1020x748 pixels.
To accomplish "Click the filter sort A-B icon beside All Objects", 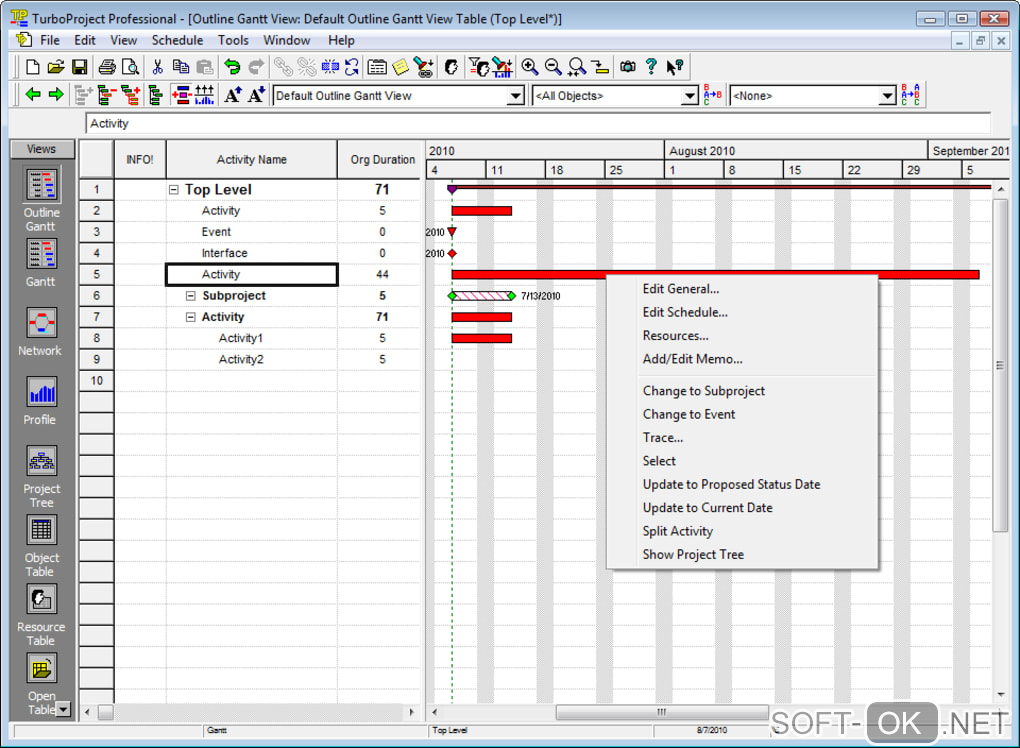I will (x=712, y=95).
